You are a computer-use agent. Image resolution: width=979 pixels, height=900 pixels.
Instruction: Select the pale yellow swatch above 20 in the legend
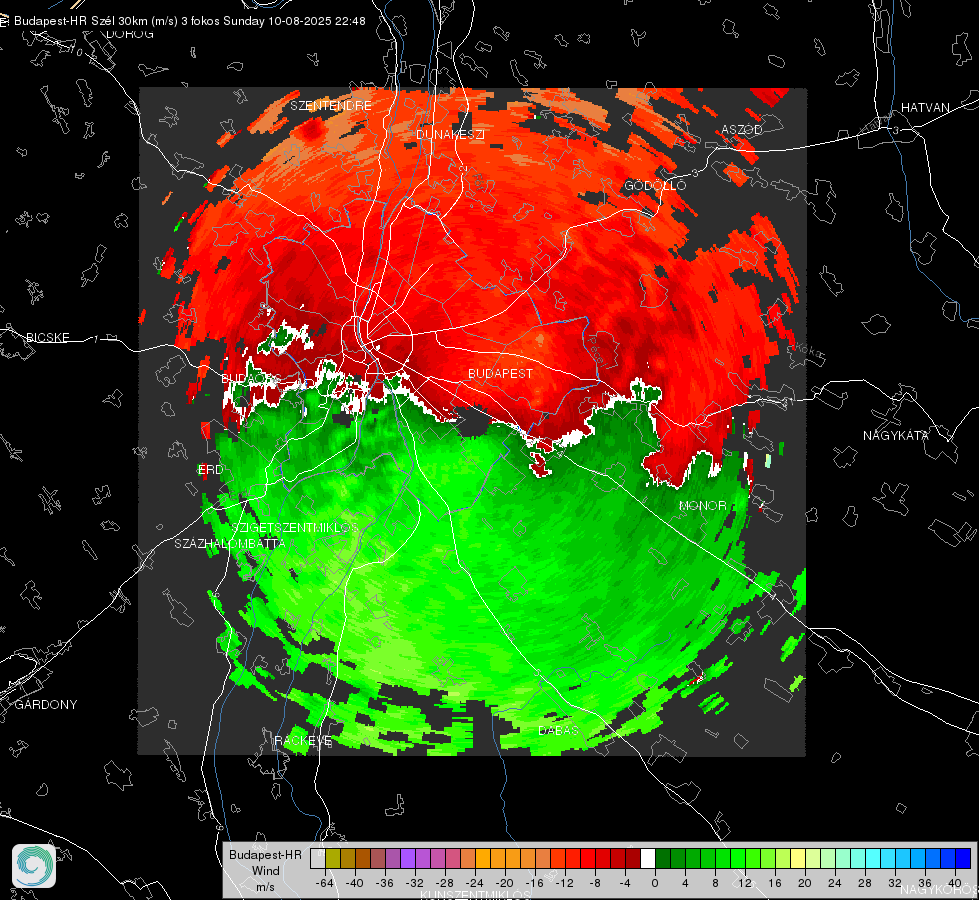(x=798, y=859)
